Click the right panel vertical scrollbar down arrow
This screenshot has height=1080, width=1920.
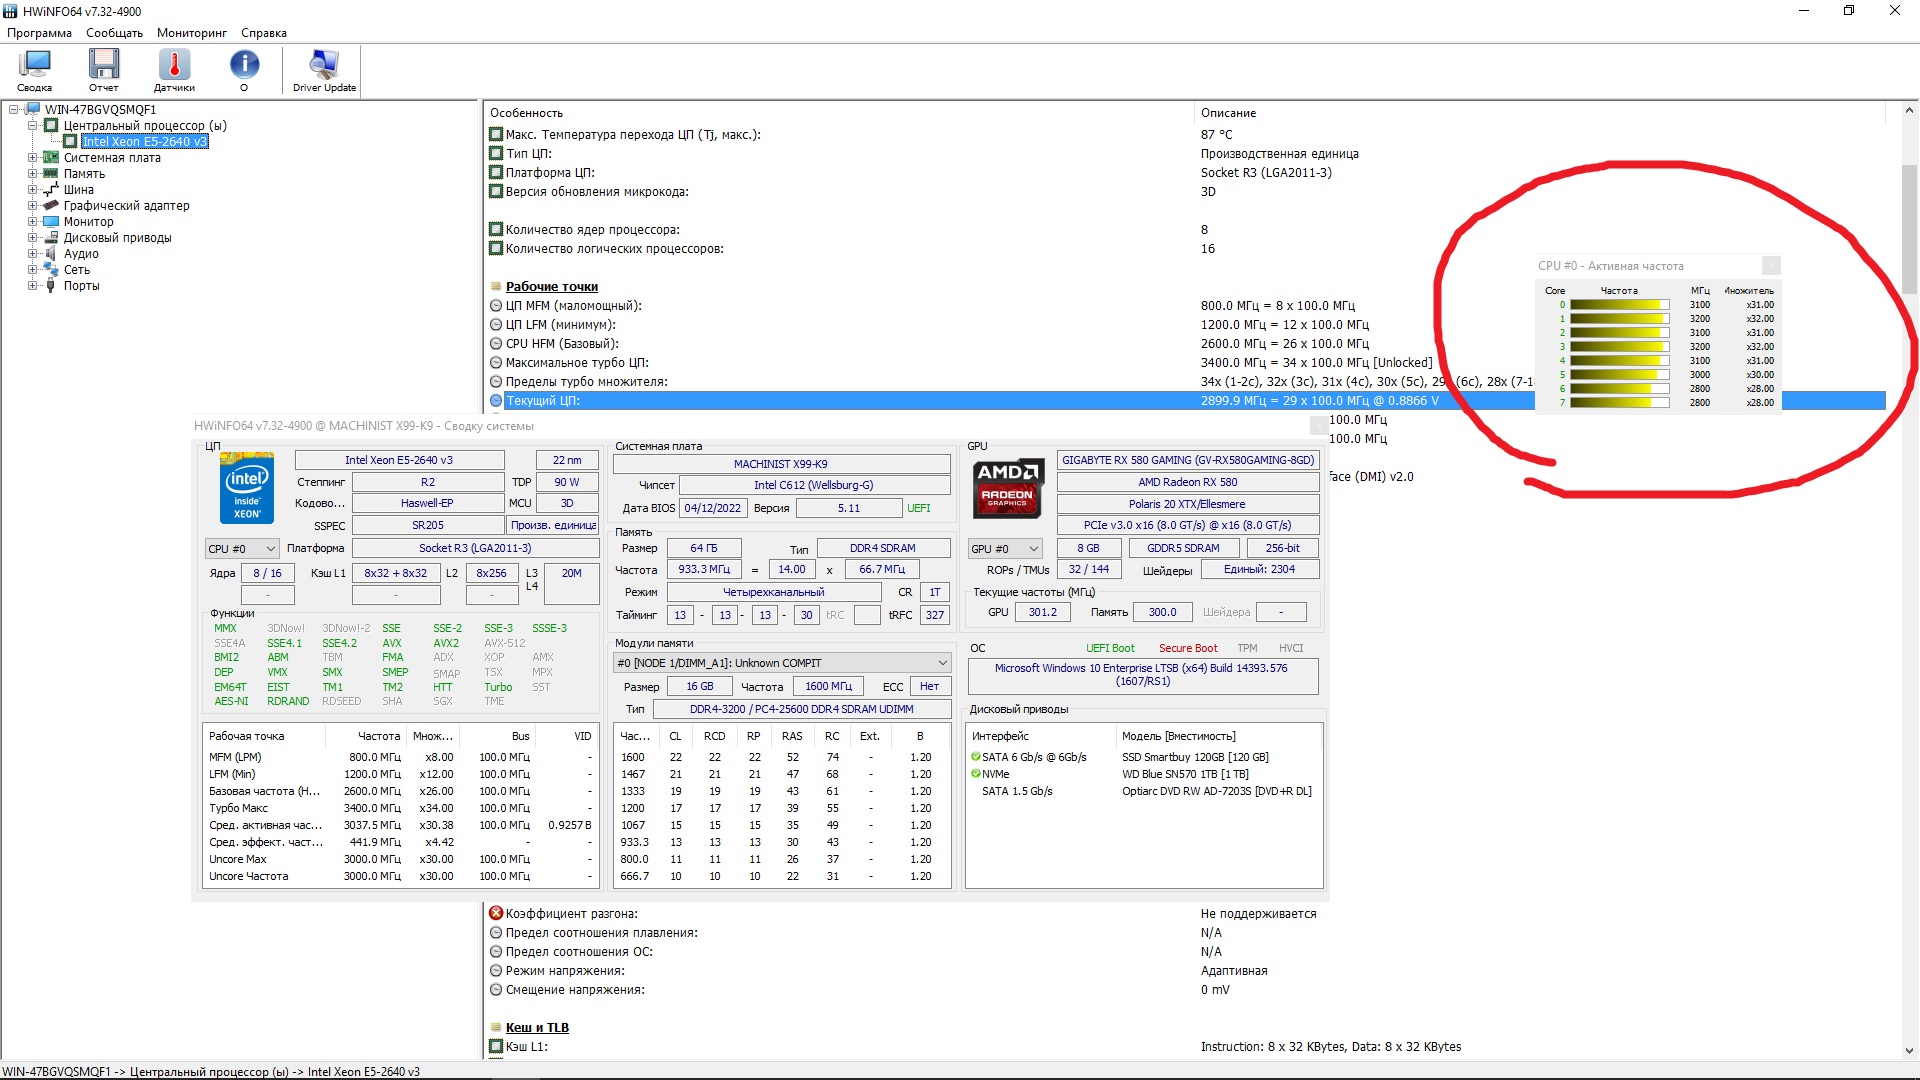(x=1909, y=1050)
